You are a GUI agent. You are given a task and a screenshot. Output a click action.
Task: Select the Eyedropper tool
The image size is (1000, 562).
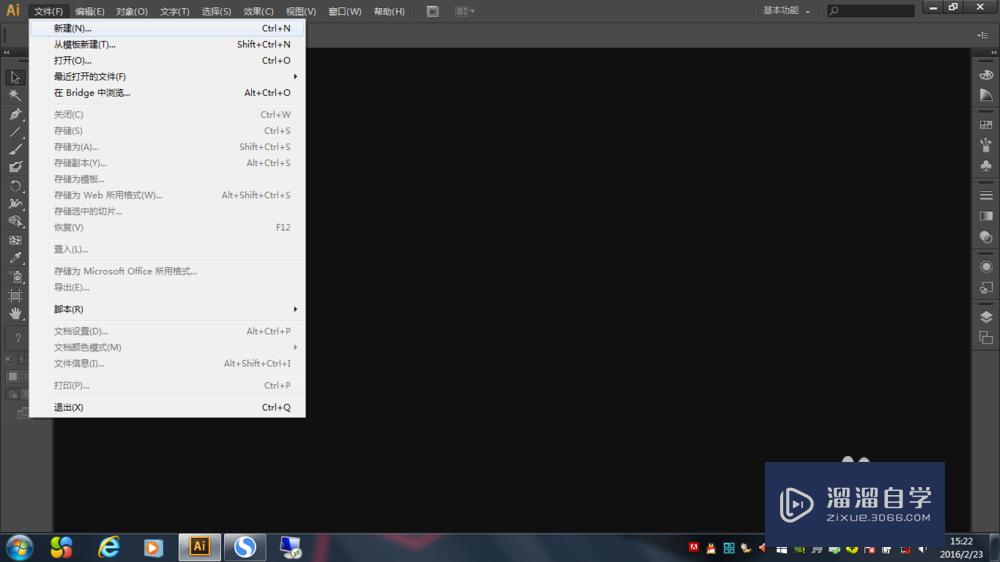(15, 258)
